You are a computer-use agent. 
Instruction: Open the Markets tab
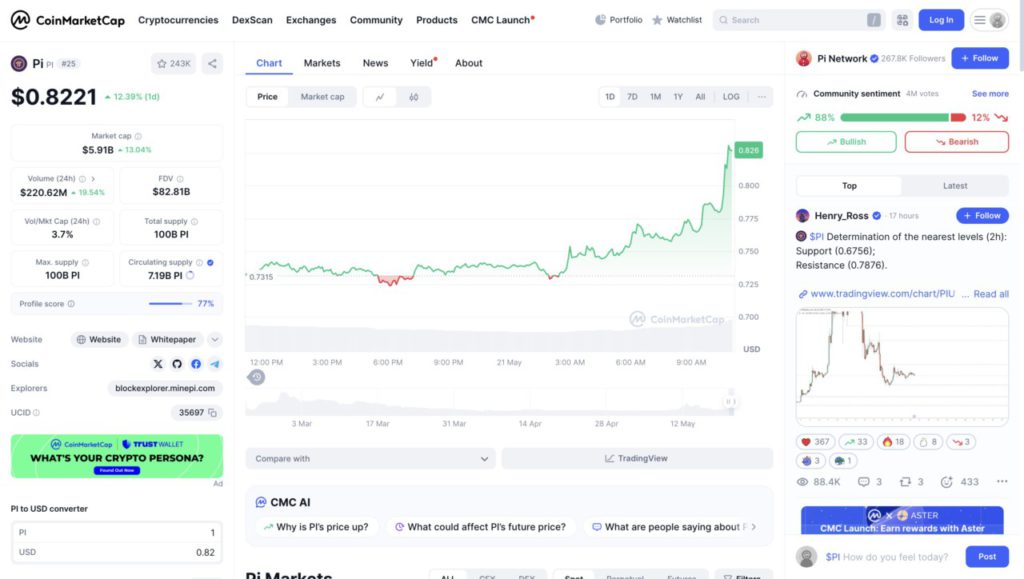point(322,63)
